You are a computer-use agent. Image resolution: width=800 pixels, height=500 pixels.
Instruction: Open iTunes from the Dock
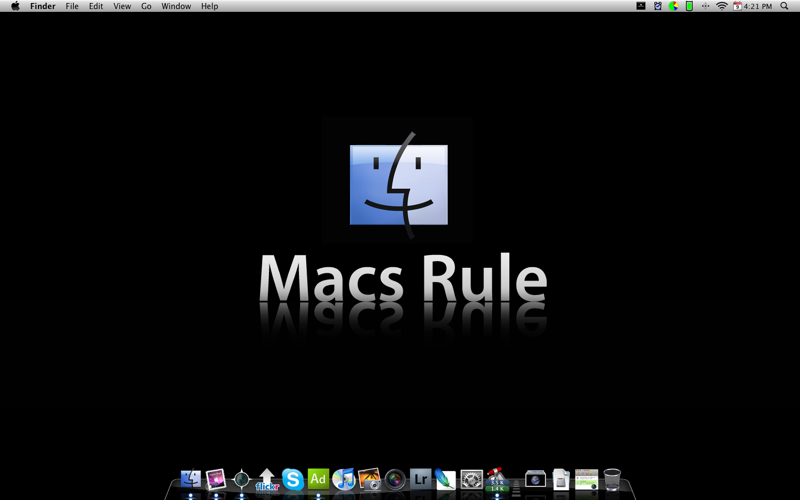click(x=344, y=480)
